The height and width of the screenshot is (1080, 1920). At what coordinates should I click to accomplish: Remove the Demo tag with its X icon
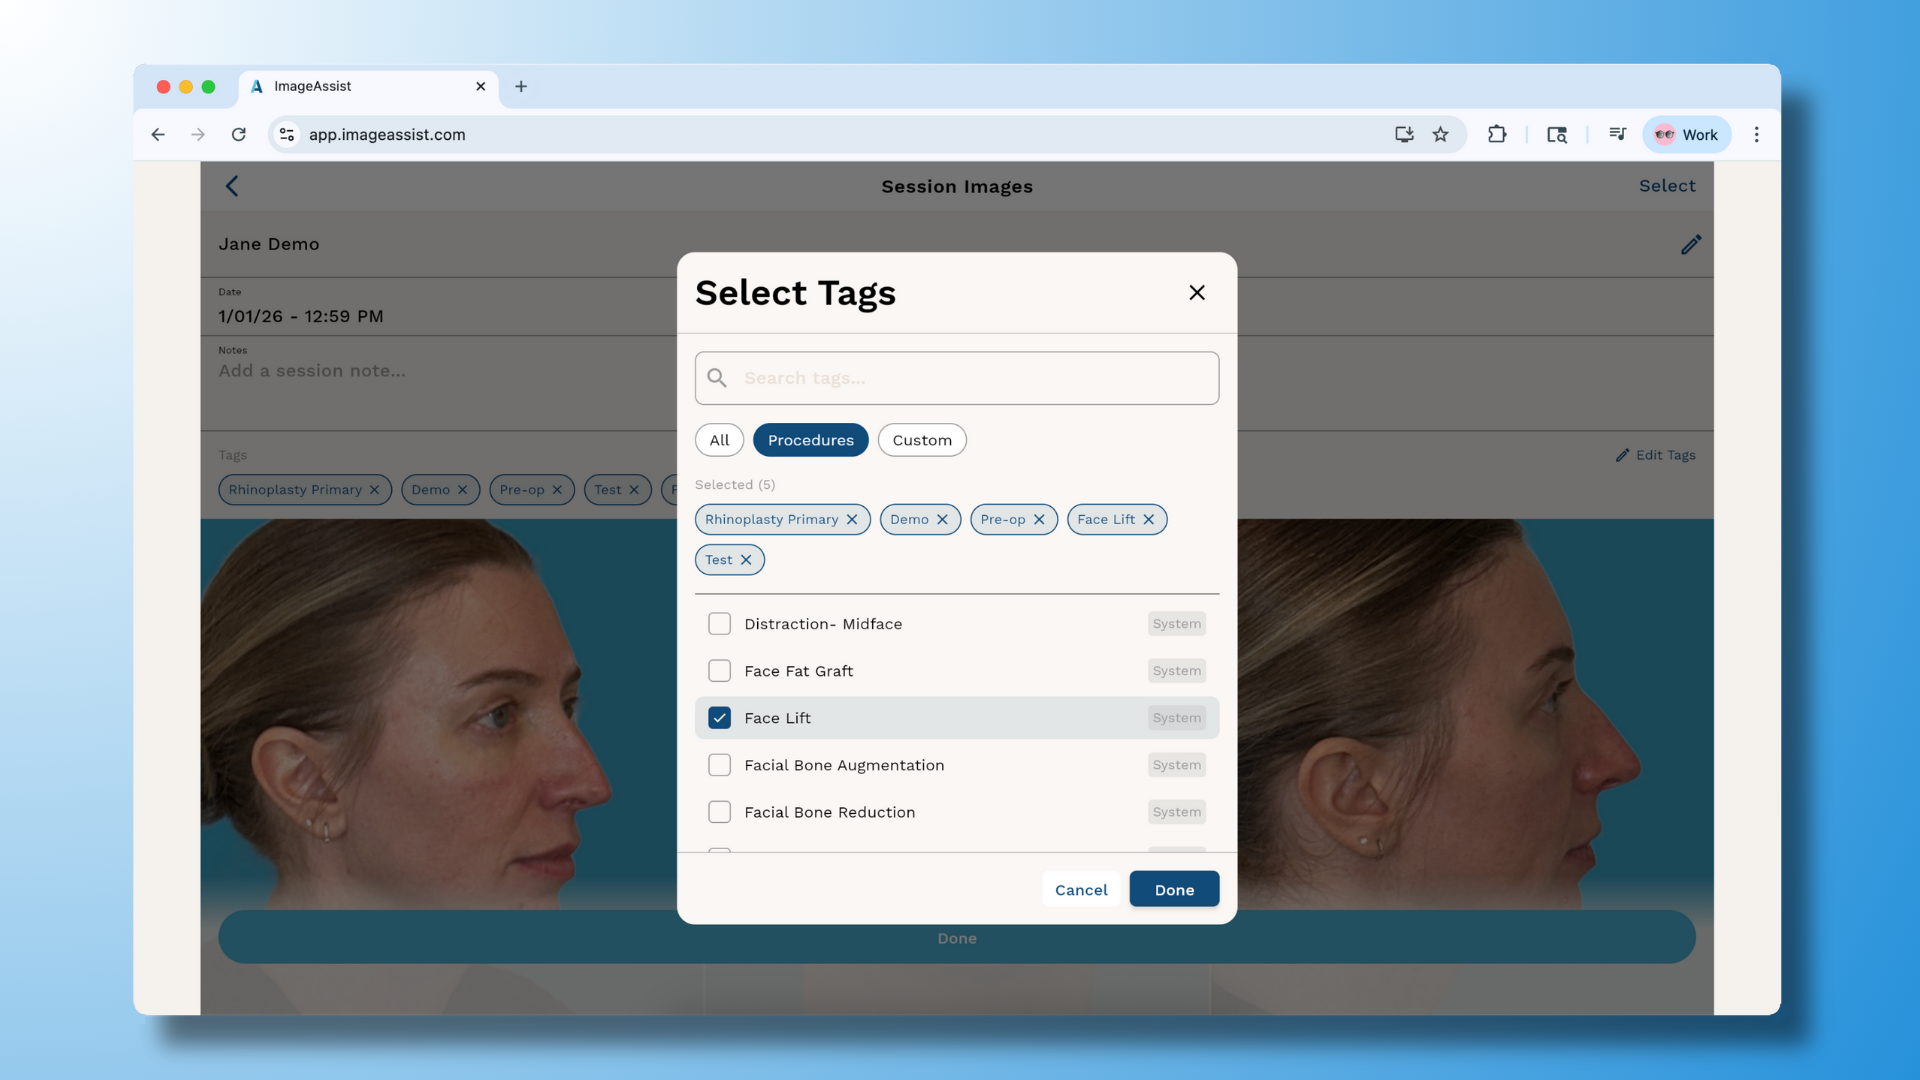click(x=944, y=519)
